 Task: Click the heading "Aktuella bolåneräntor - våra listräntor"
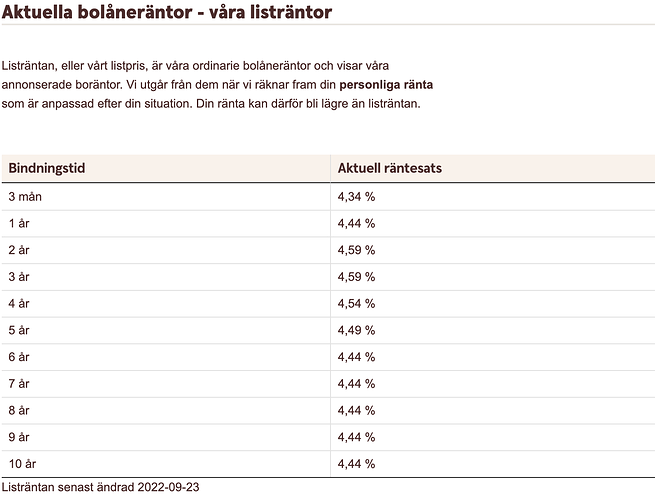point(168,12)
